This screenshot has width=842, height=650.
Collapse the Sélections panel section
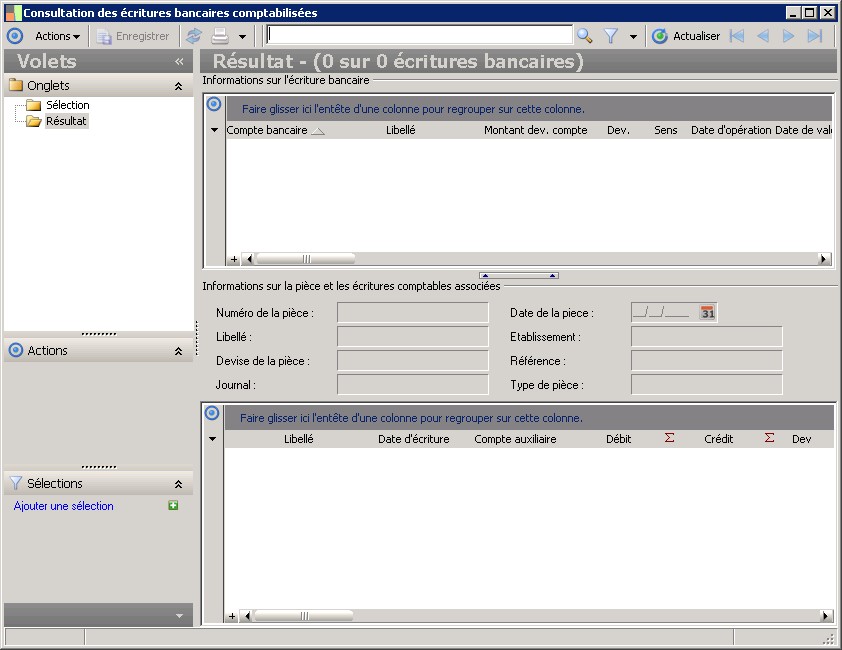coord(178,484)
